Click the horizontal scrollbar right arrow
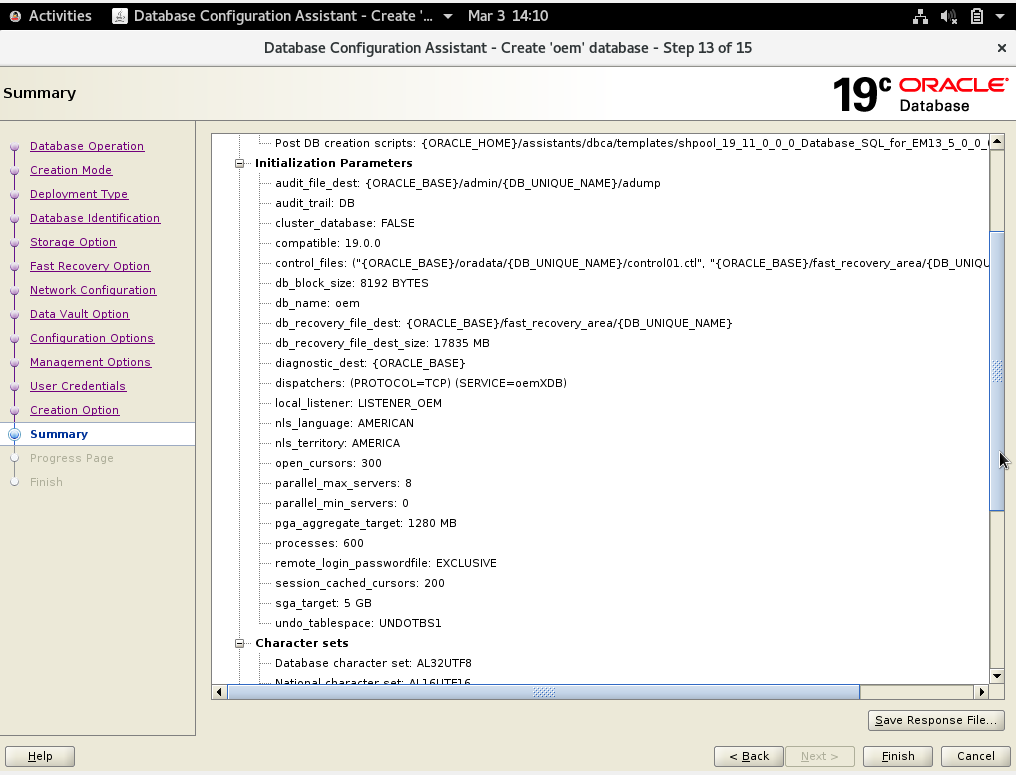Viewport: 1016px width, 775px height. point(982,692)
